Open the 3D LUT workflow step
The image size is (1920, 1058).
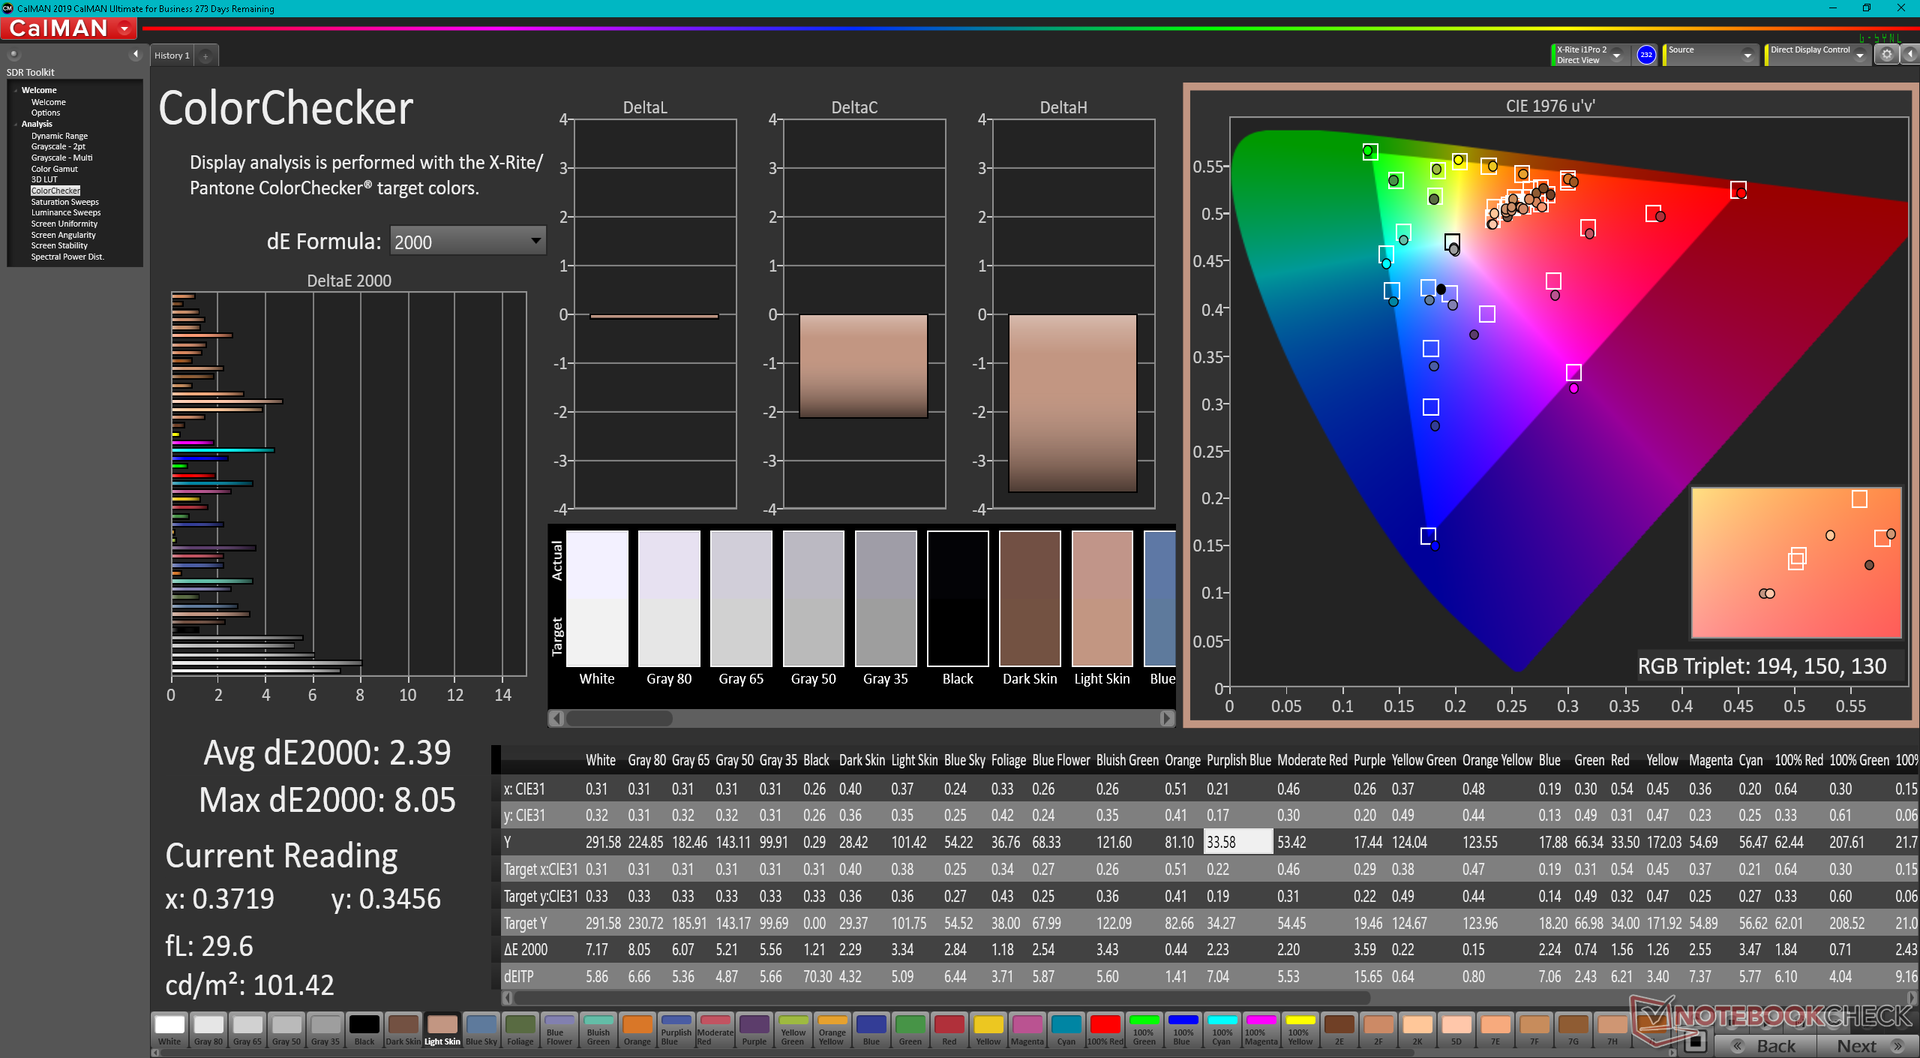[x=44, y=180]
